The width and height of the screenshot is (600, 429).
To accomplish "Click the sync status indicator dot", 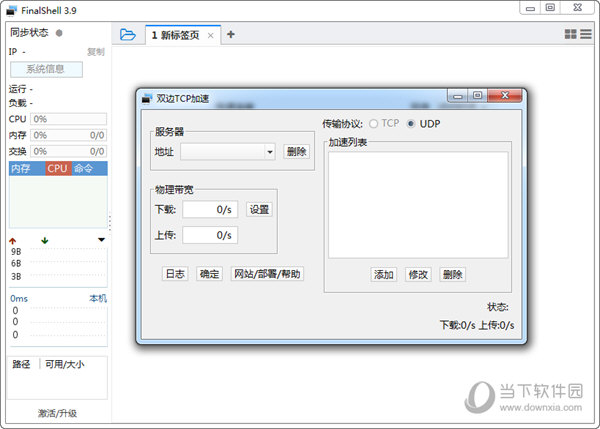I will point(59,33).
